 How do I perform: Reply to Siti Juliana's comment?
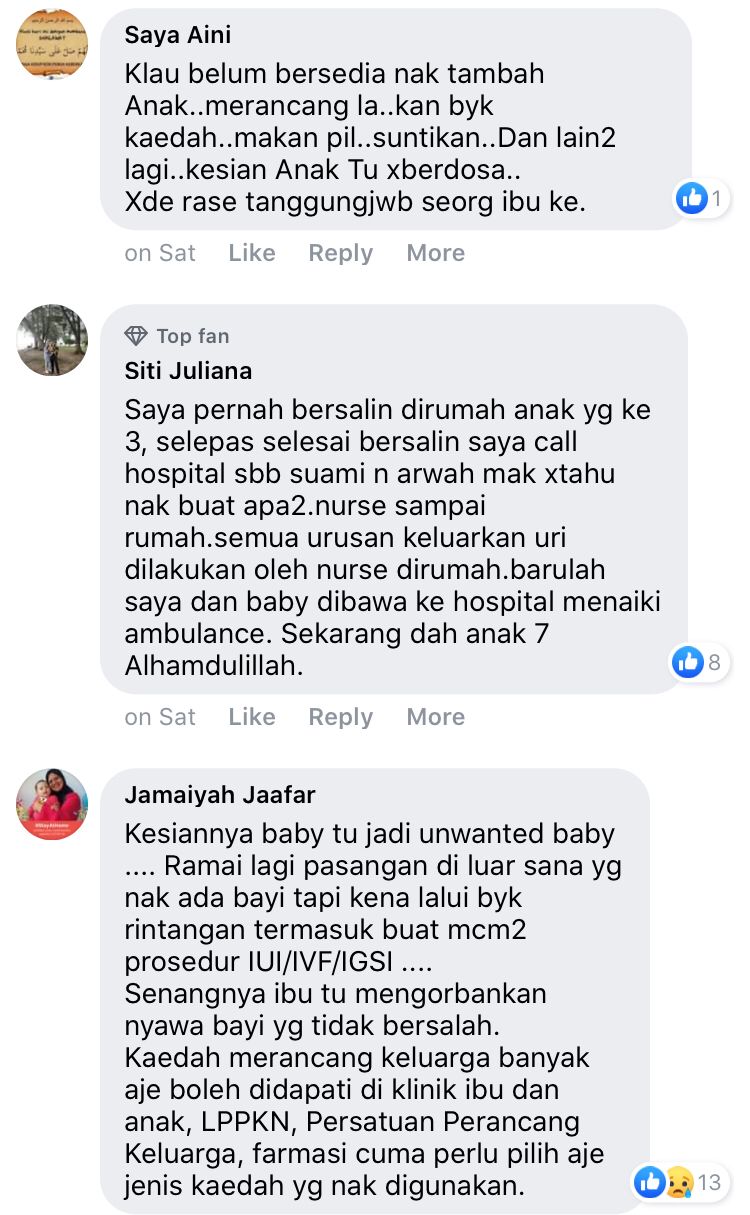point(340,717)
